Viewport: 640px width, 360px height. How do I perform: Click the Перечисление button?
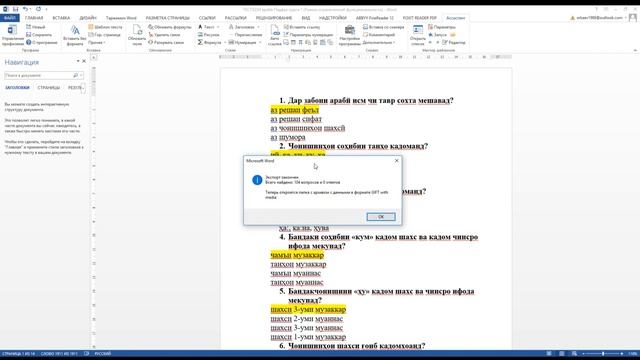245,35
